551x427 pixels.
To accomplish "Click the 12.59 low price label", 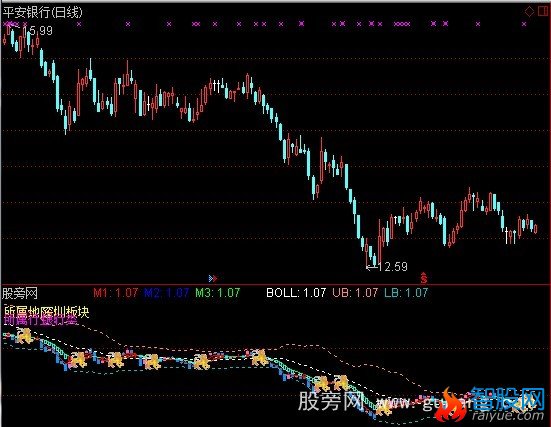I will pos(393,267).
